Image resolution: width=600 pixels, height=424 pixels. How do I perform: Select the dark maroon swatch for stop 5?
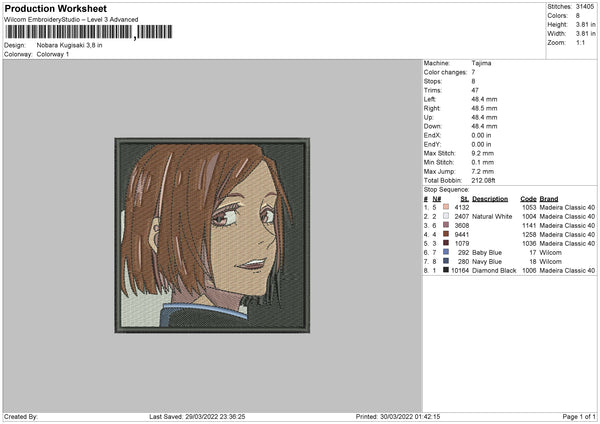446,243
